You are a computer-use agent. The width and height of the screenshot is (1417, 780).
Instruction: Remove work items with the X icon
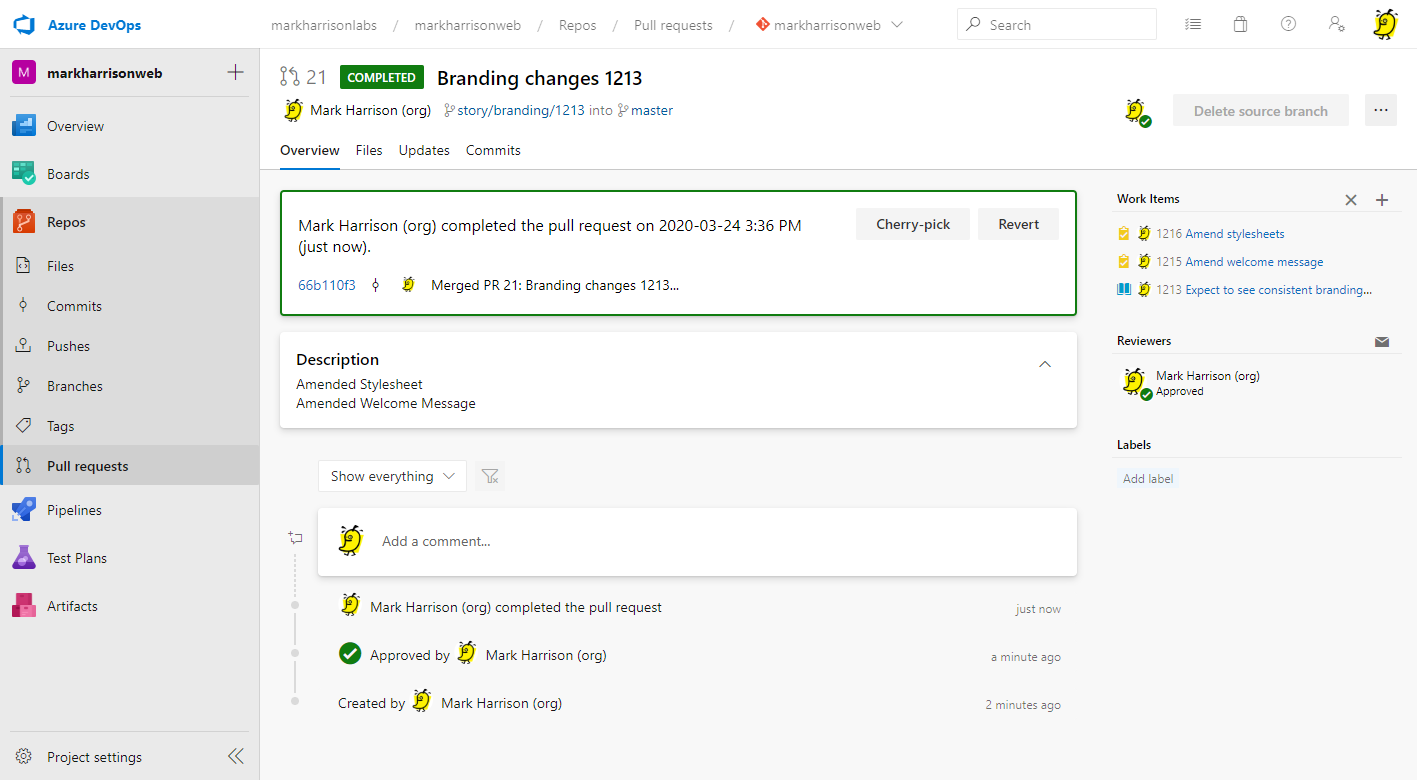[x=1351, y=200]
